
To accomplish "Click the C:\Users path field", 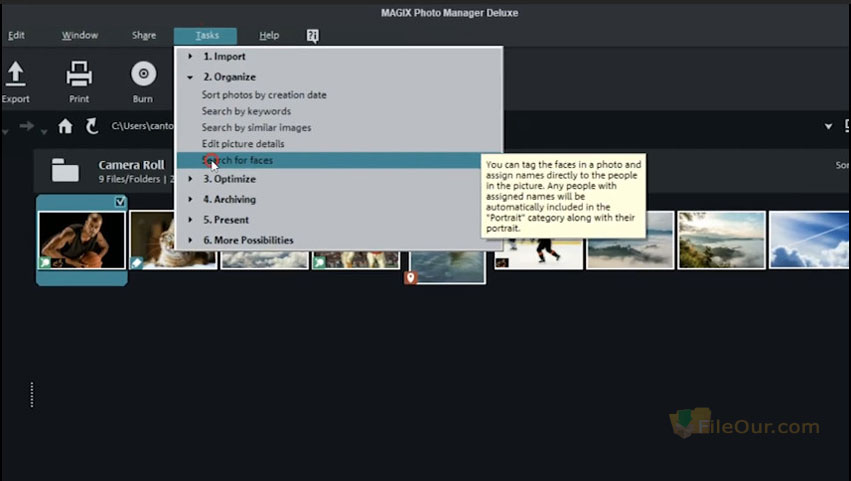I will 142,126.
